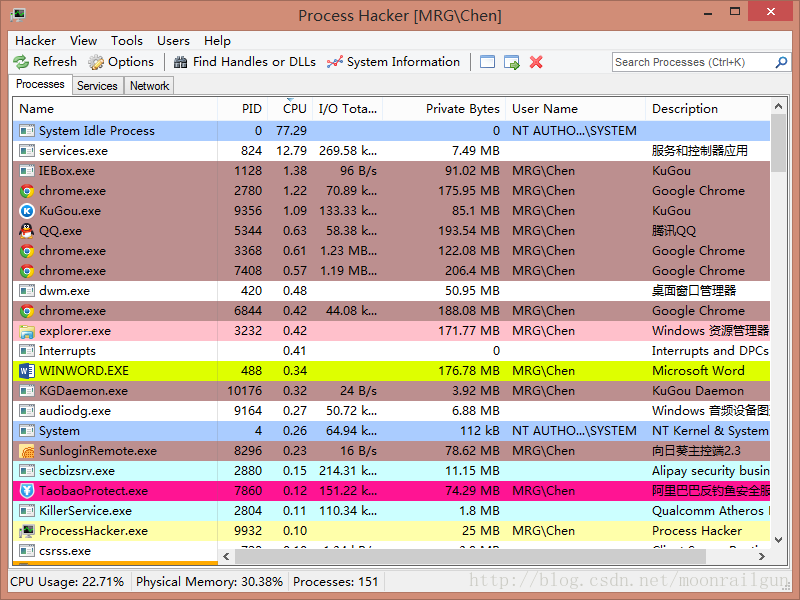Sort by the I/O Total column header
The height and width of the screenshot is (600, 800).
(347, 109)
